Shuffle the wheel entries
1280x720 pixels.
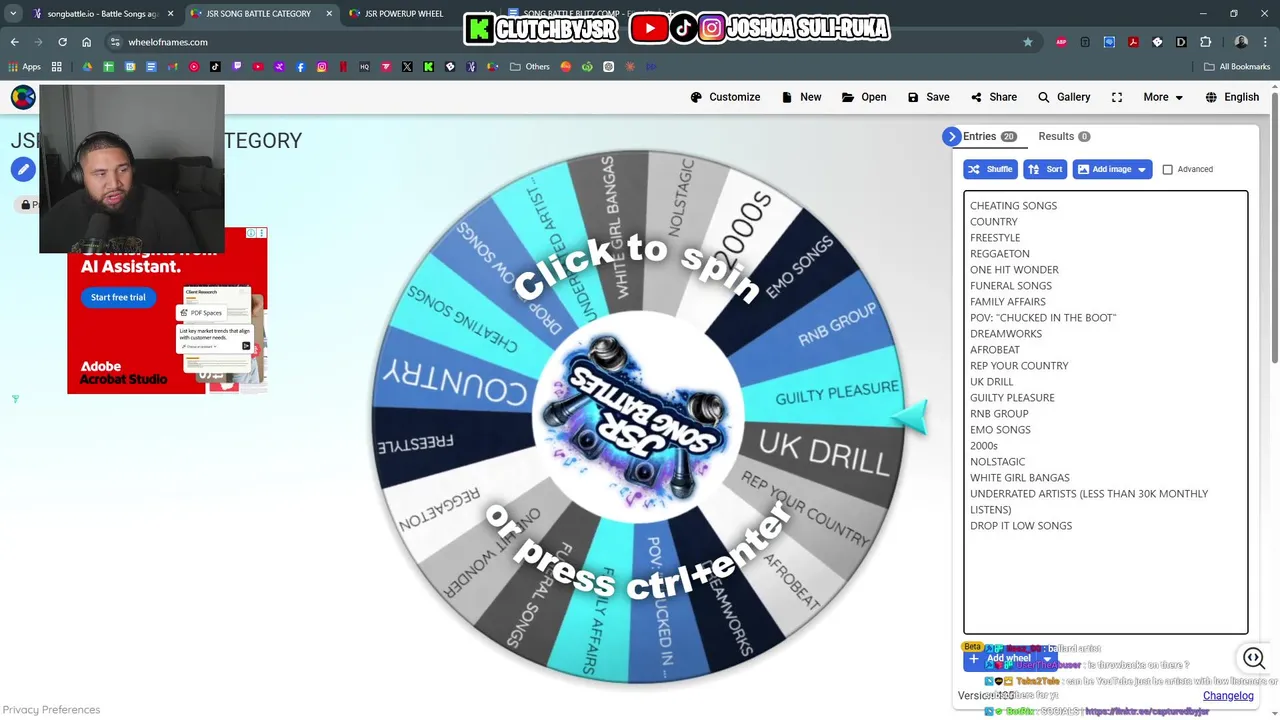[990, 169]
